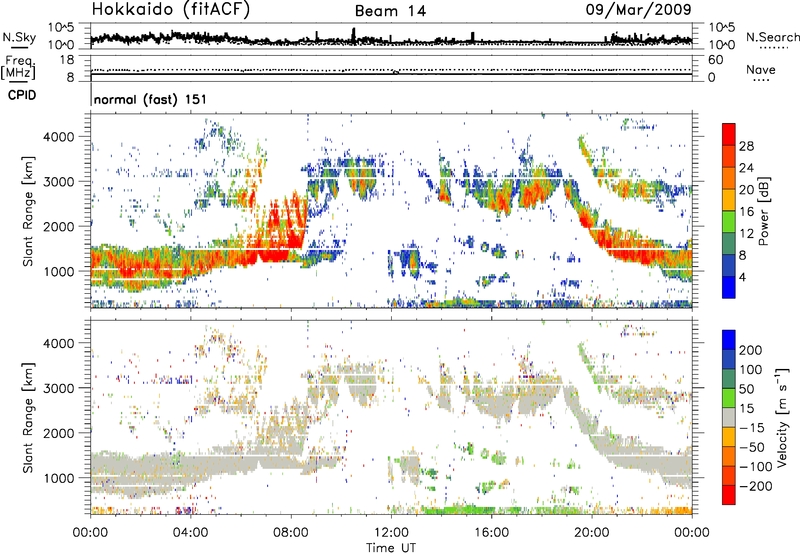Click 'normal (fast) 151' text

[x=151, y=99]
